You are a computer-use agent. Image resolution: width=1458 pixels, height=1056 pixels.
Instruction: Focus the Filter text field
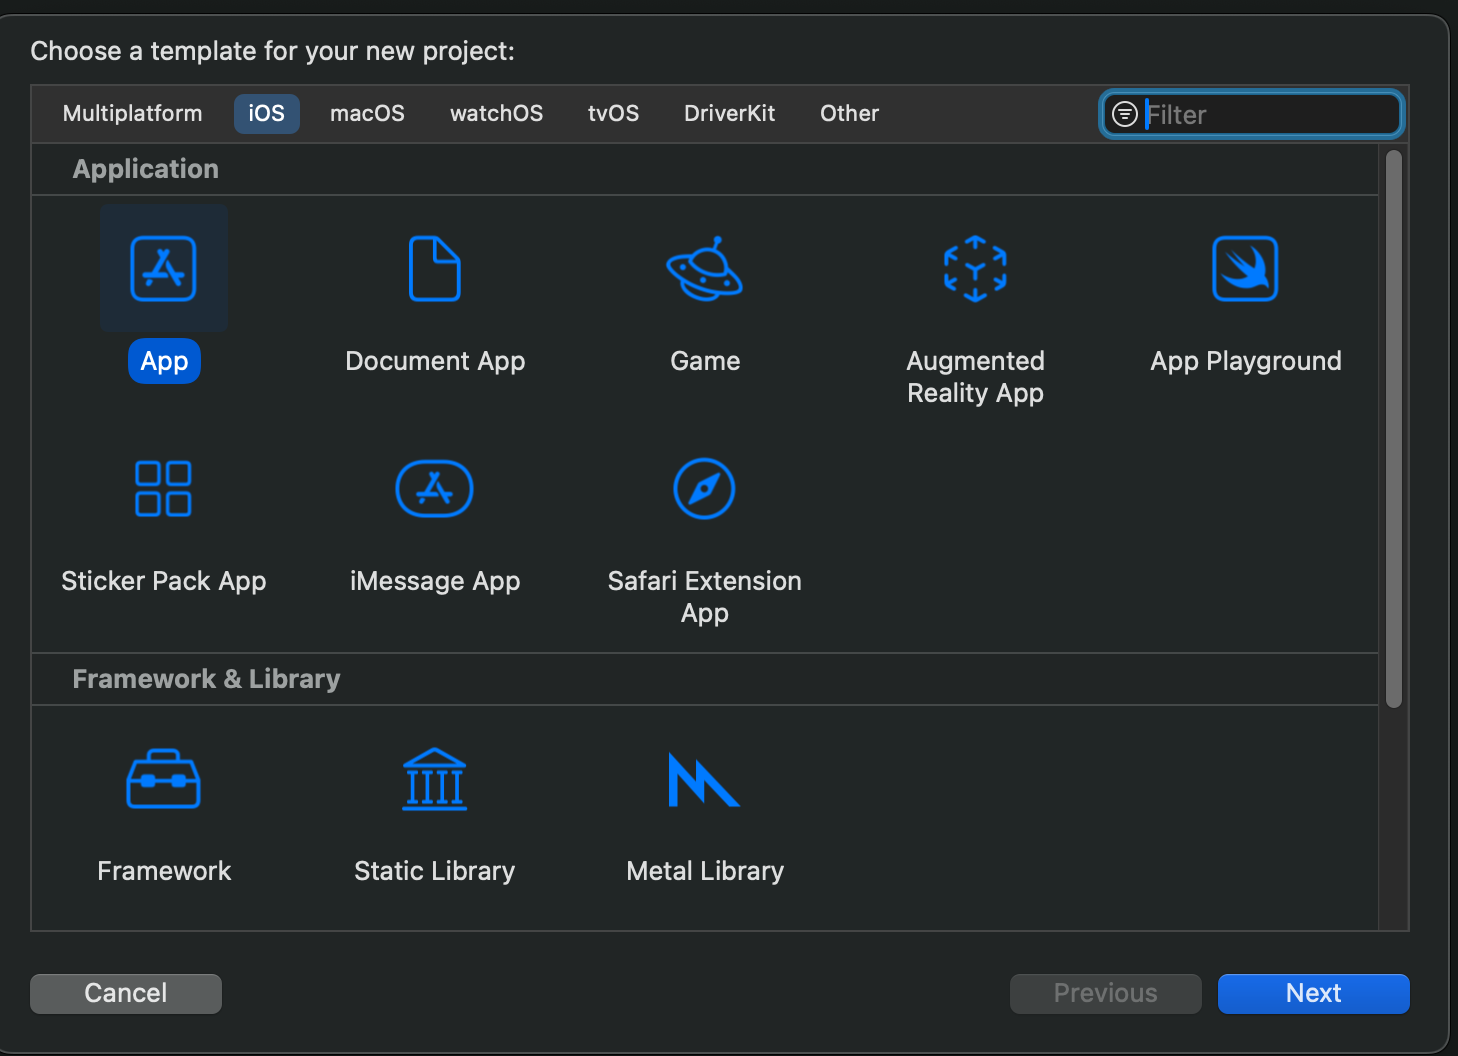1252,114
